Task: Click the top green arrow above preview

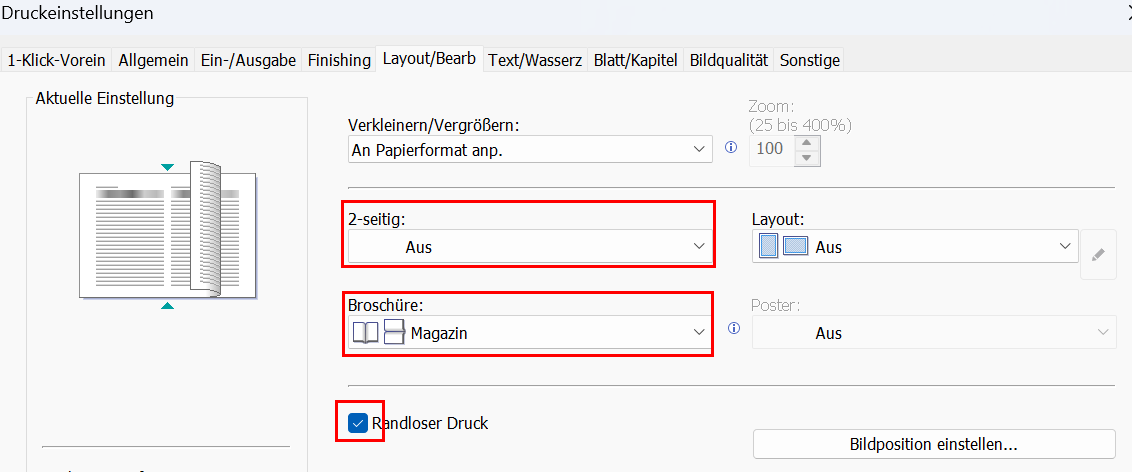Action: 168,166
